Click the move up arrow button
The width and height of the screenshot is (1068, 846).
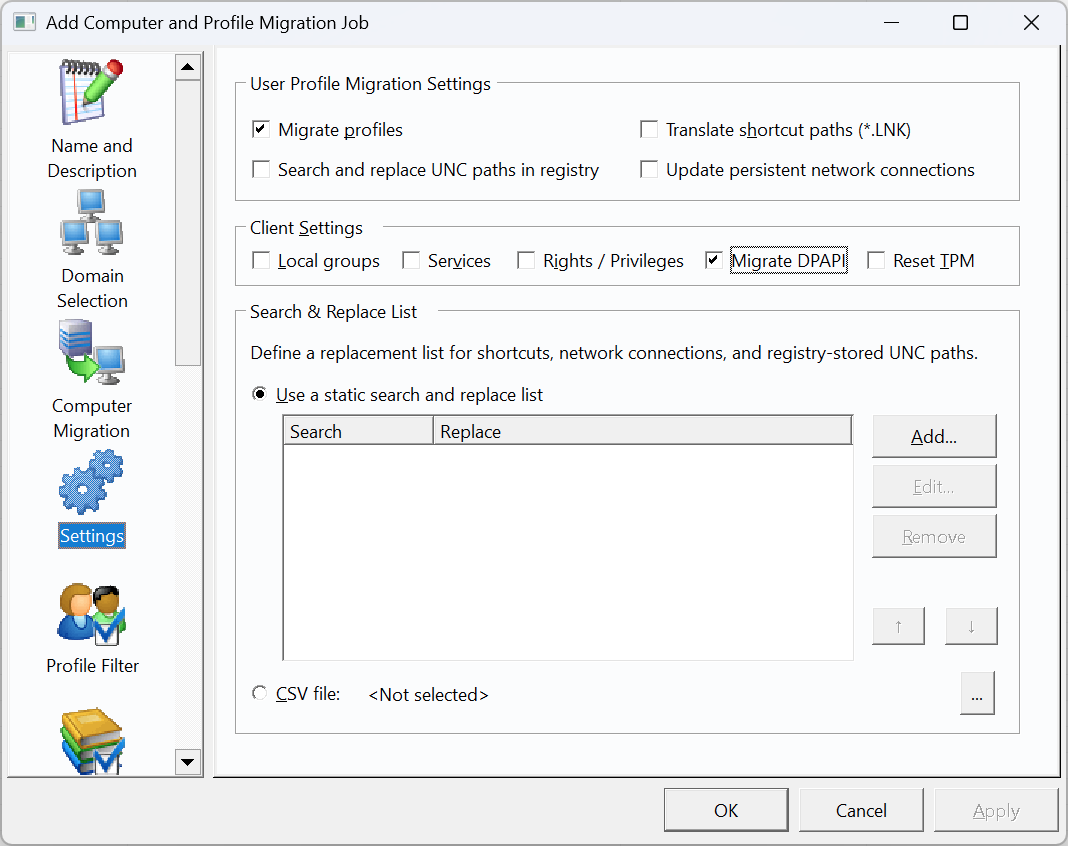point(898,626)
